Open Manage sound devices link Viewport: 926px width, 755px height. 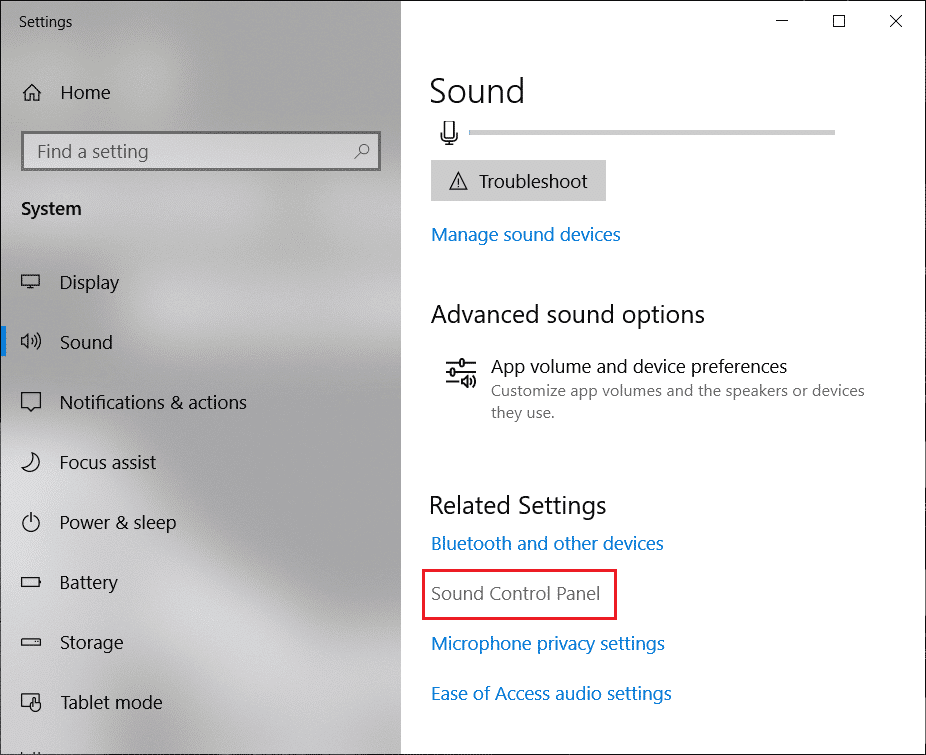(x=526, y=235)
